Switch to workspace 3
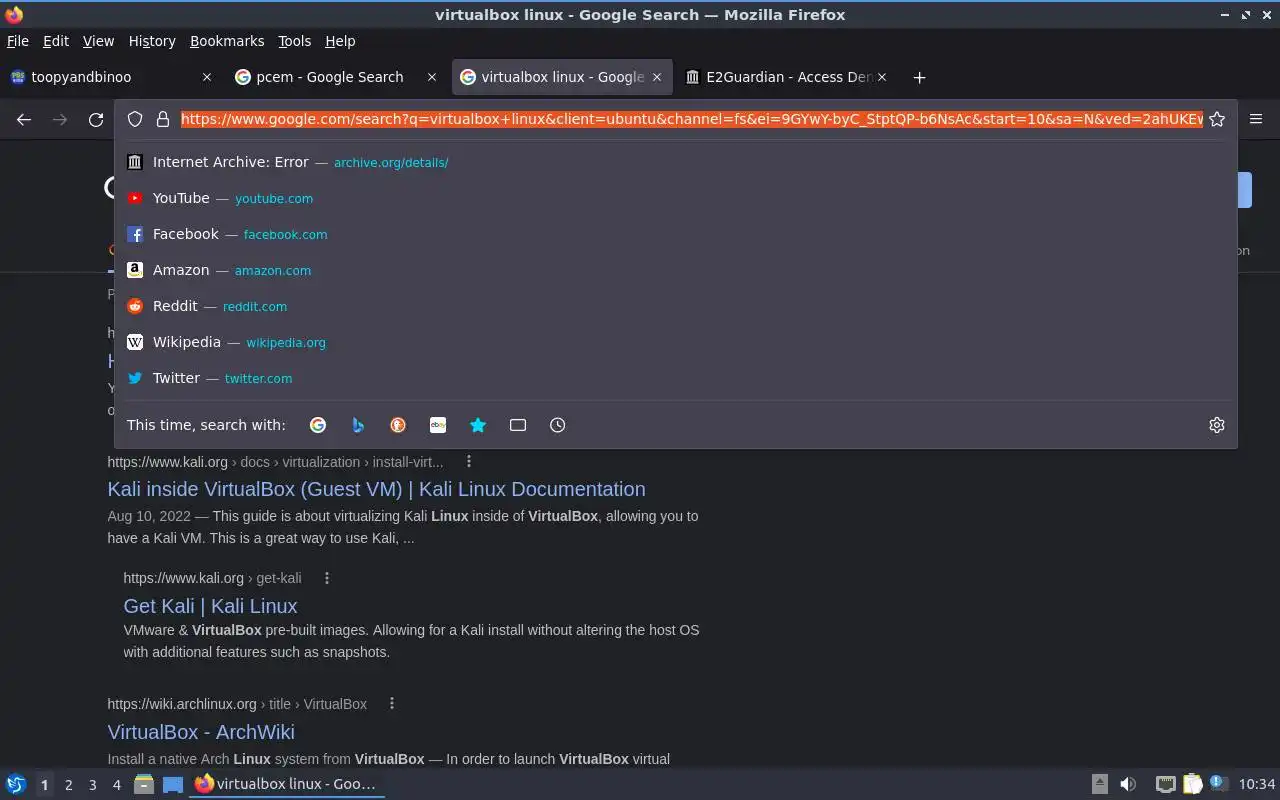 pos(92,785)
